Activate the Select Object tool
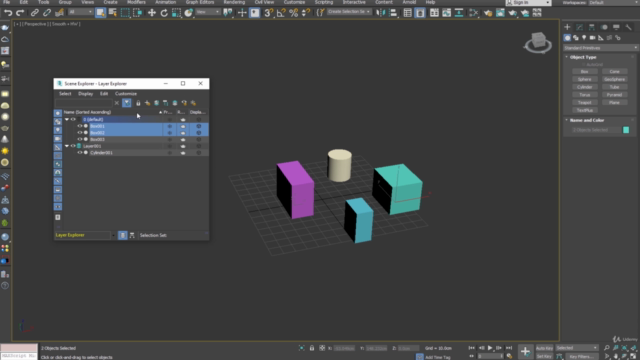Viewport: 640px width, 360px height. coord(100,13)
